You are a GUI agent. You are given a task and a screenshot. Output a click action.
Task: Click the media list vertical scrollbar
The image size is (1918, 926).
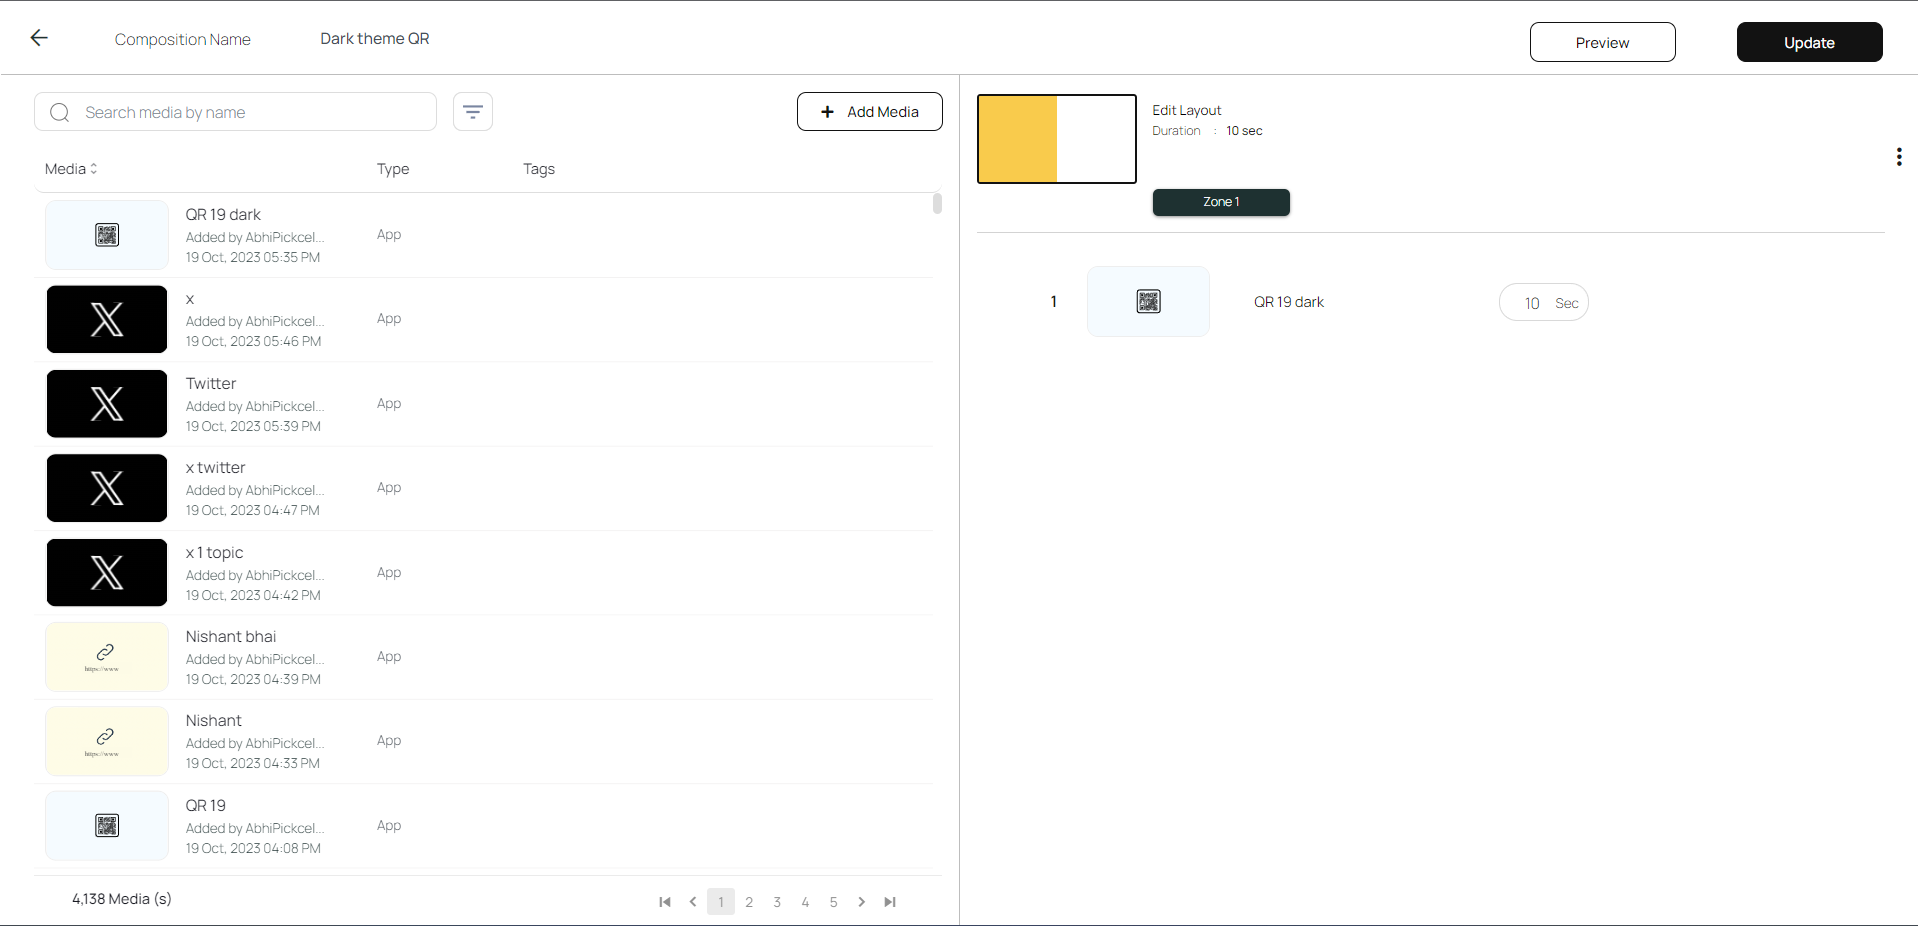pyautogui.click(x=937, y=205)
